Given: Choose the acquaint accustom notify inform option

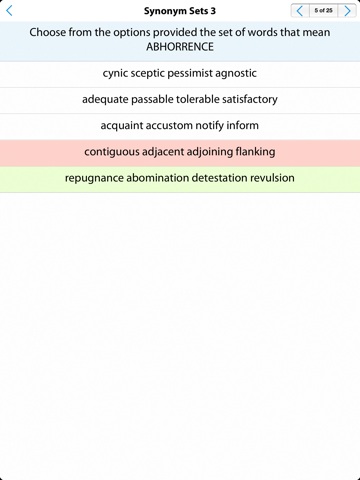Looking at the screenshot, I should point(180,126).
